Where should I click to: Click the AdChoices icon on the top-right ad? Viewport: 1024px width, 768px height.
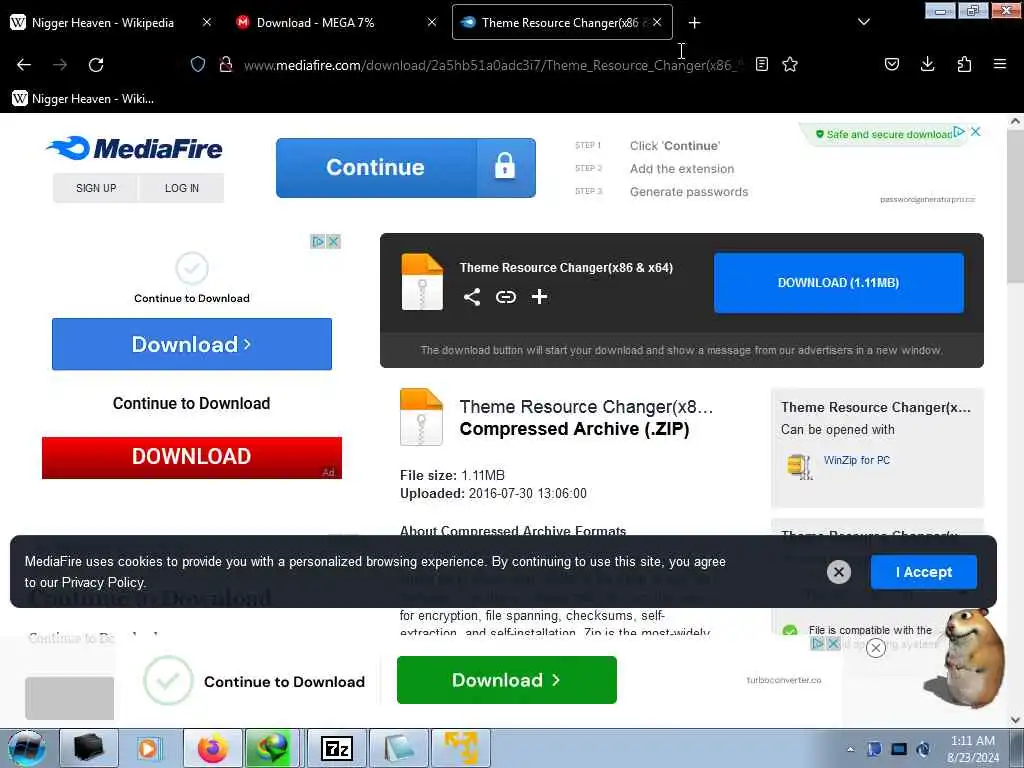pyautogui.click(x=959, y=132)
